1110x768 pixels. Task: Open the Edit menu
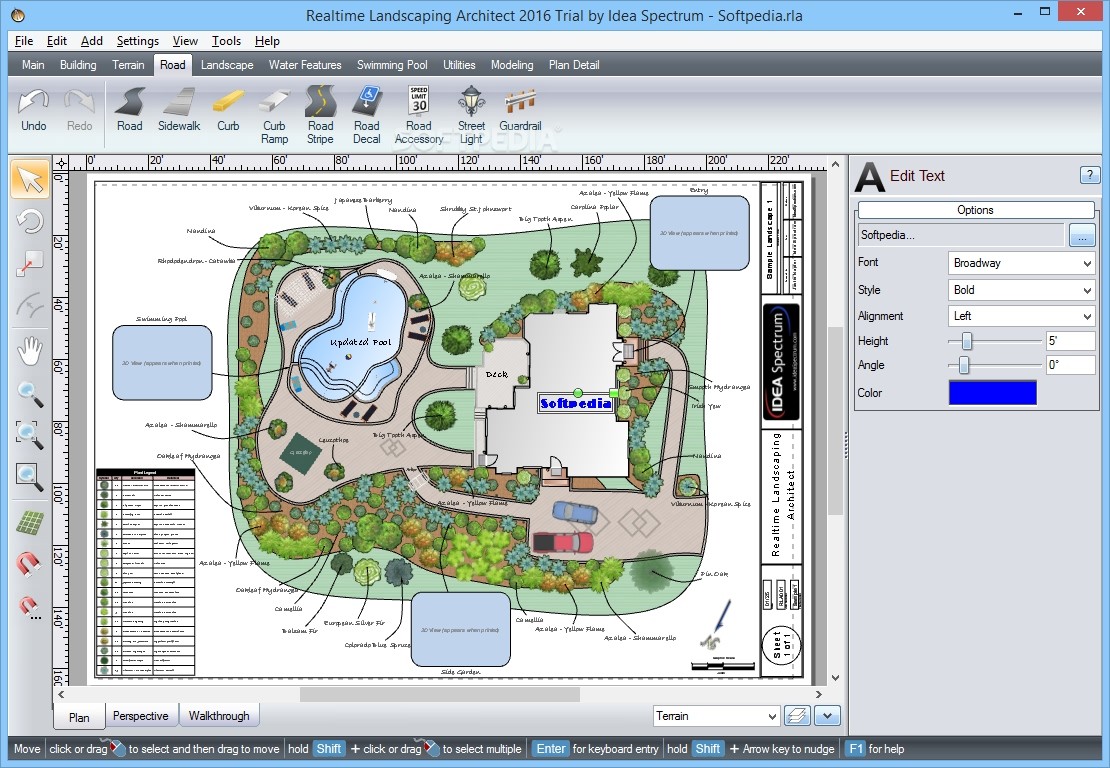click(x=57, y=41)
